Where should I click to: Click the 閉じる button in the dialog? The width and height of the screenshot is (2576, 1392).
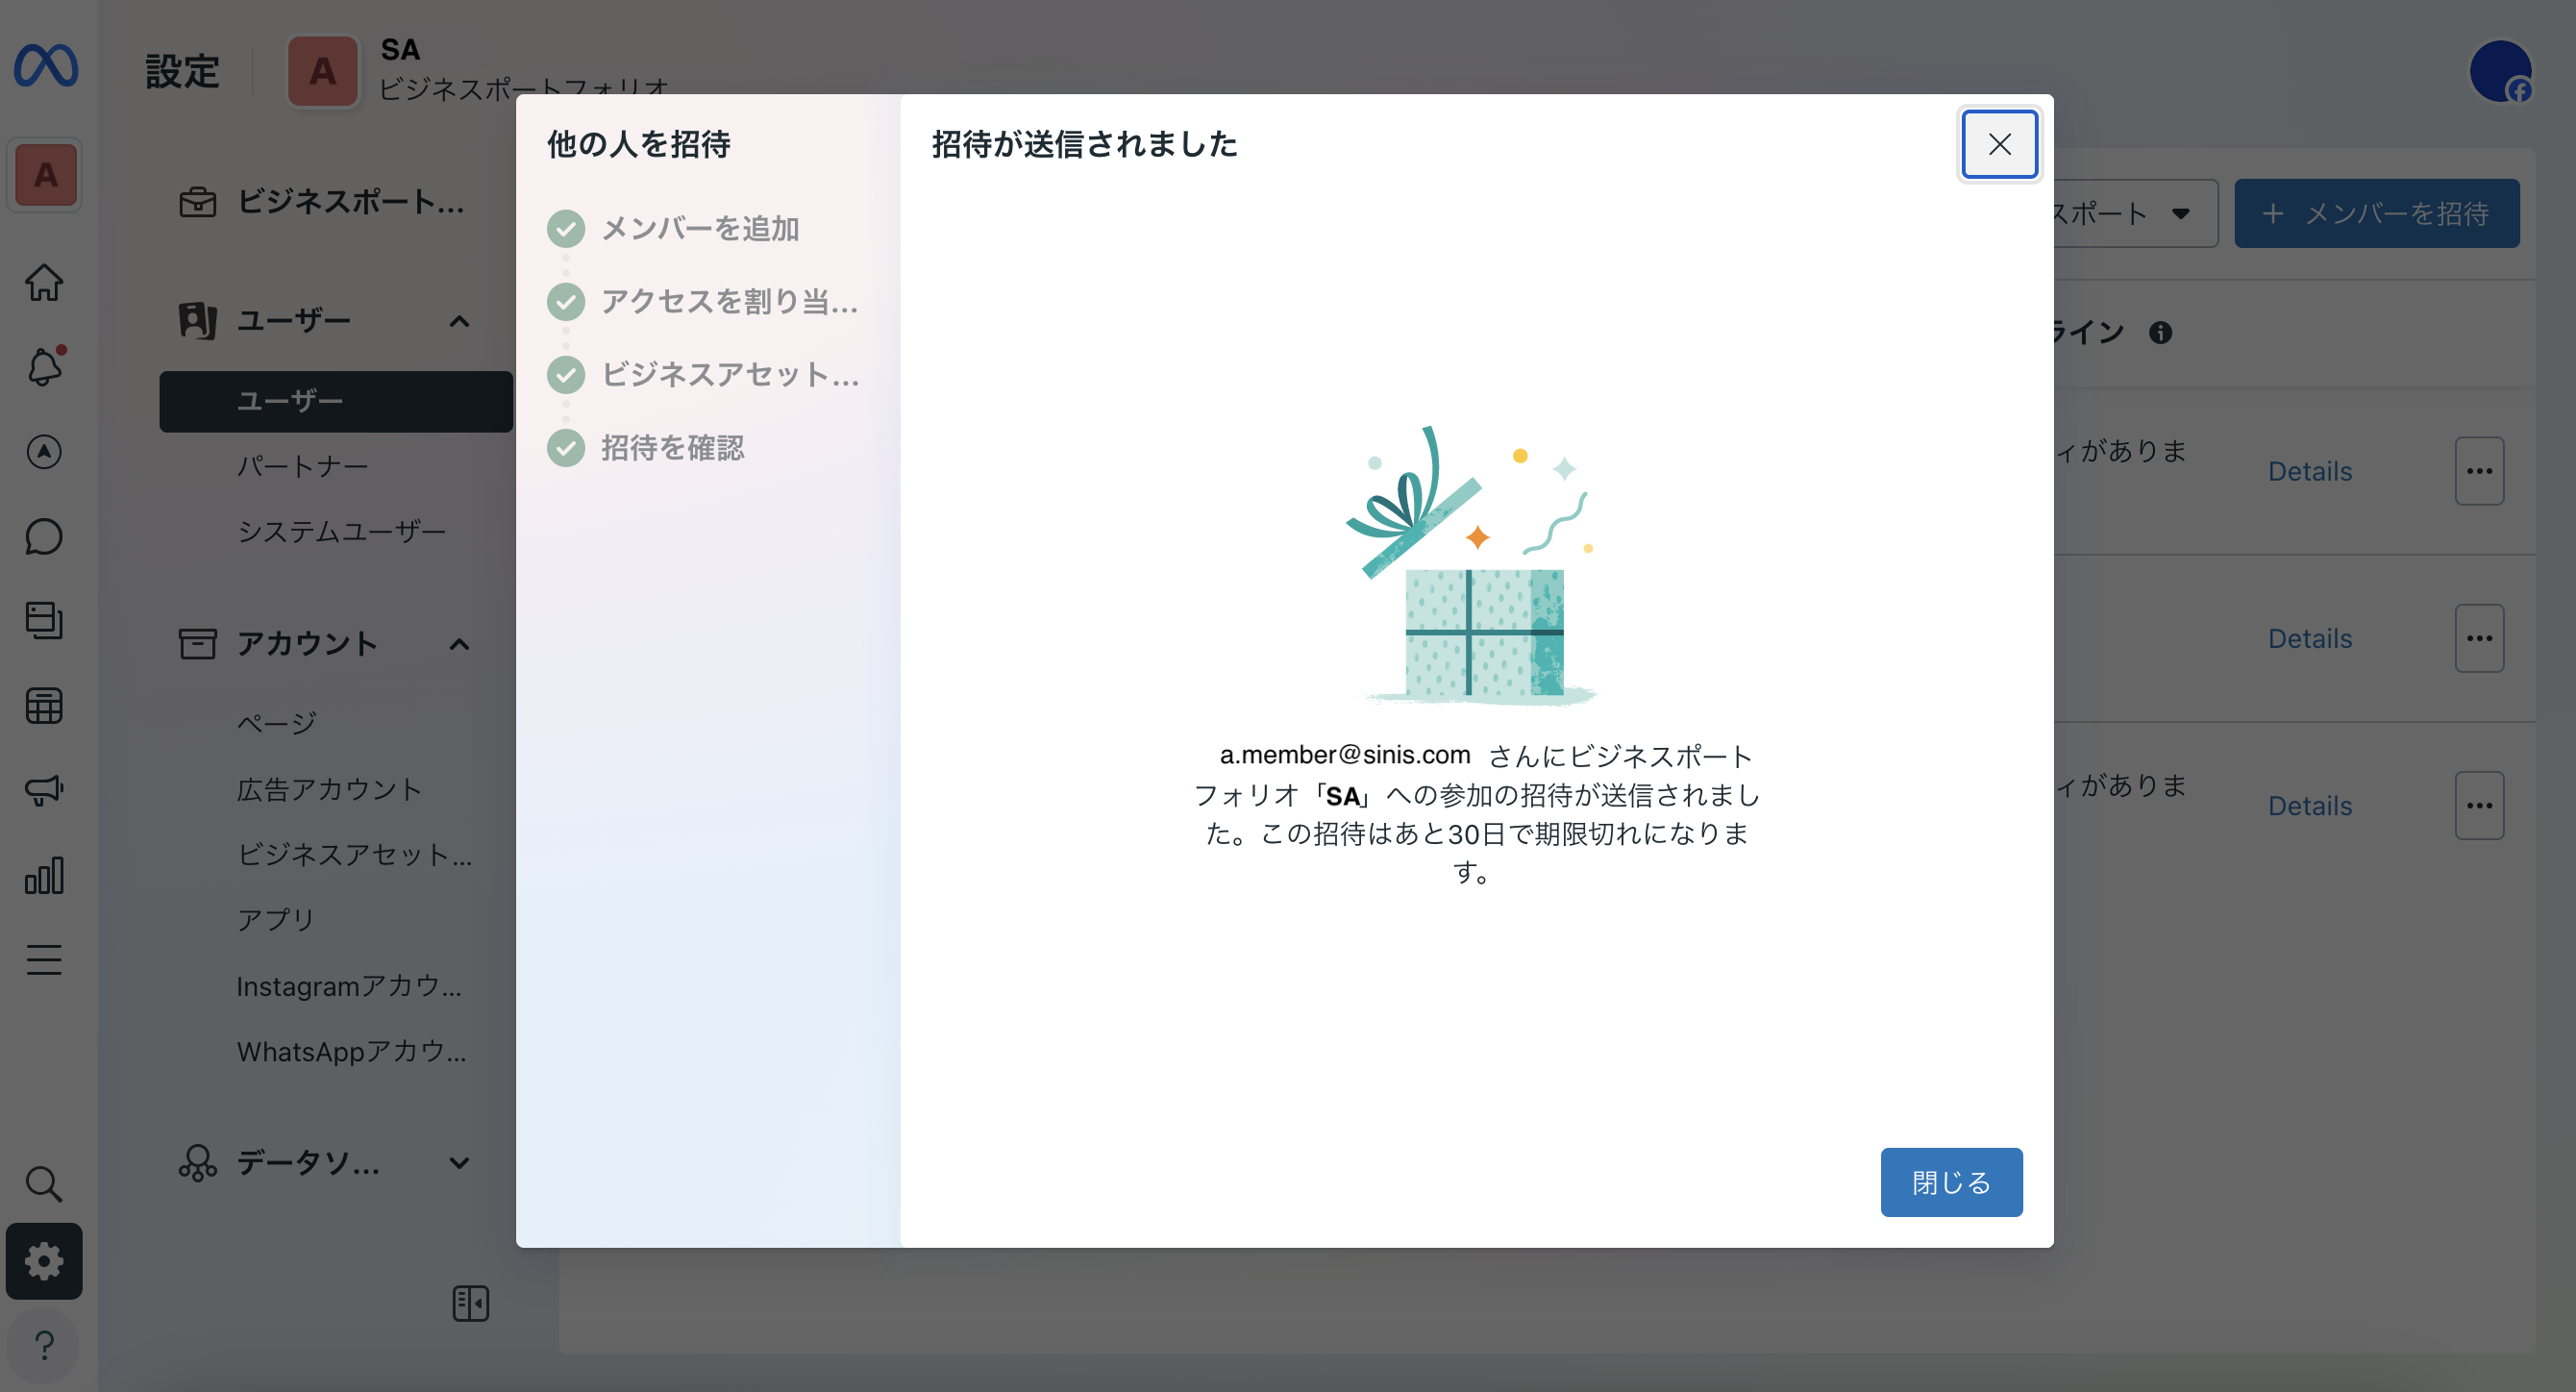coord(1950,1182)
